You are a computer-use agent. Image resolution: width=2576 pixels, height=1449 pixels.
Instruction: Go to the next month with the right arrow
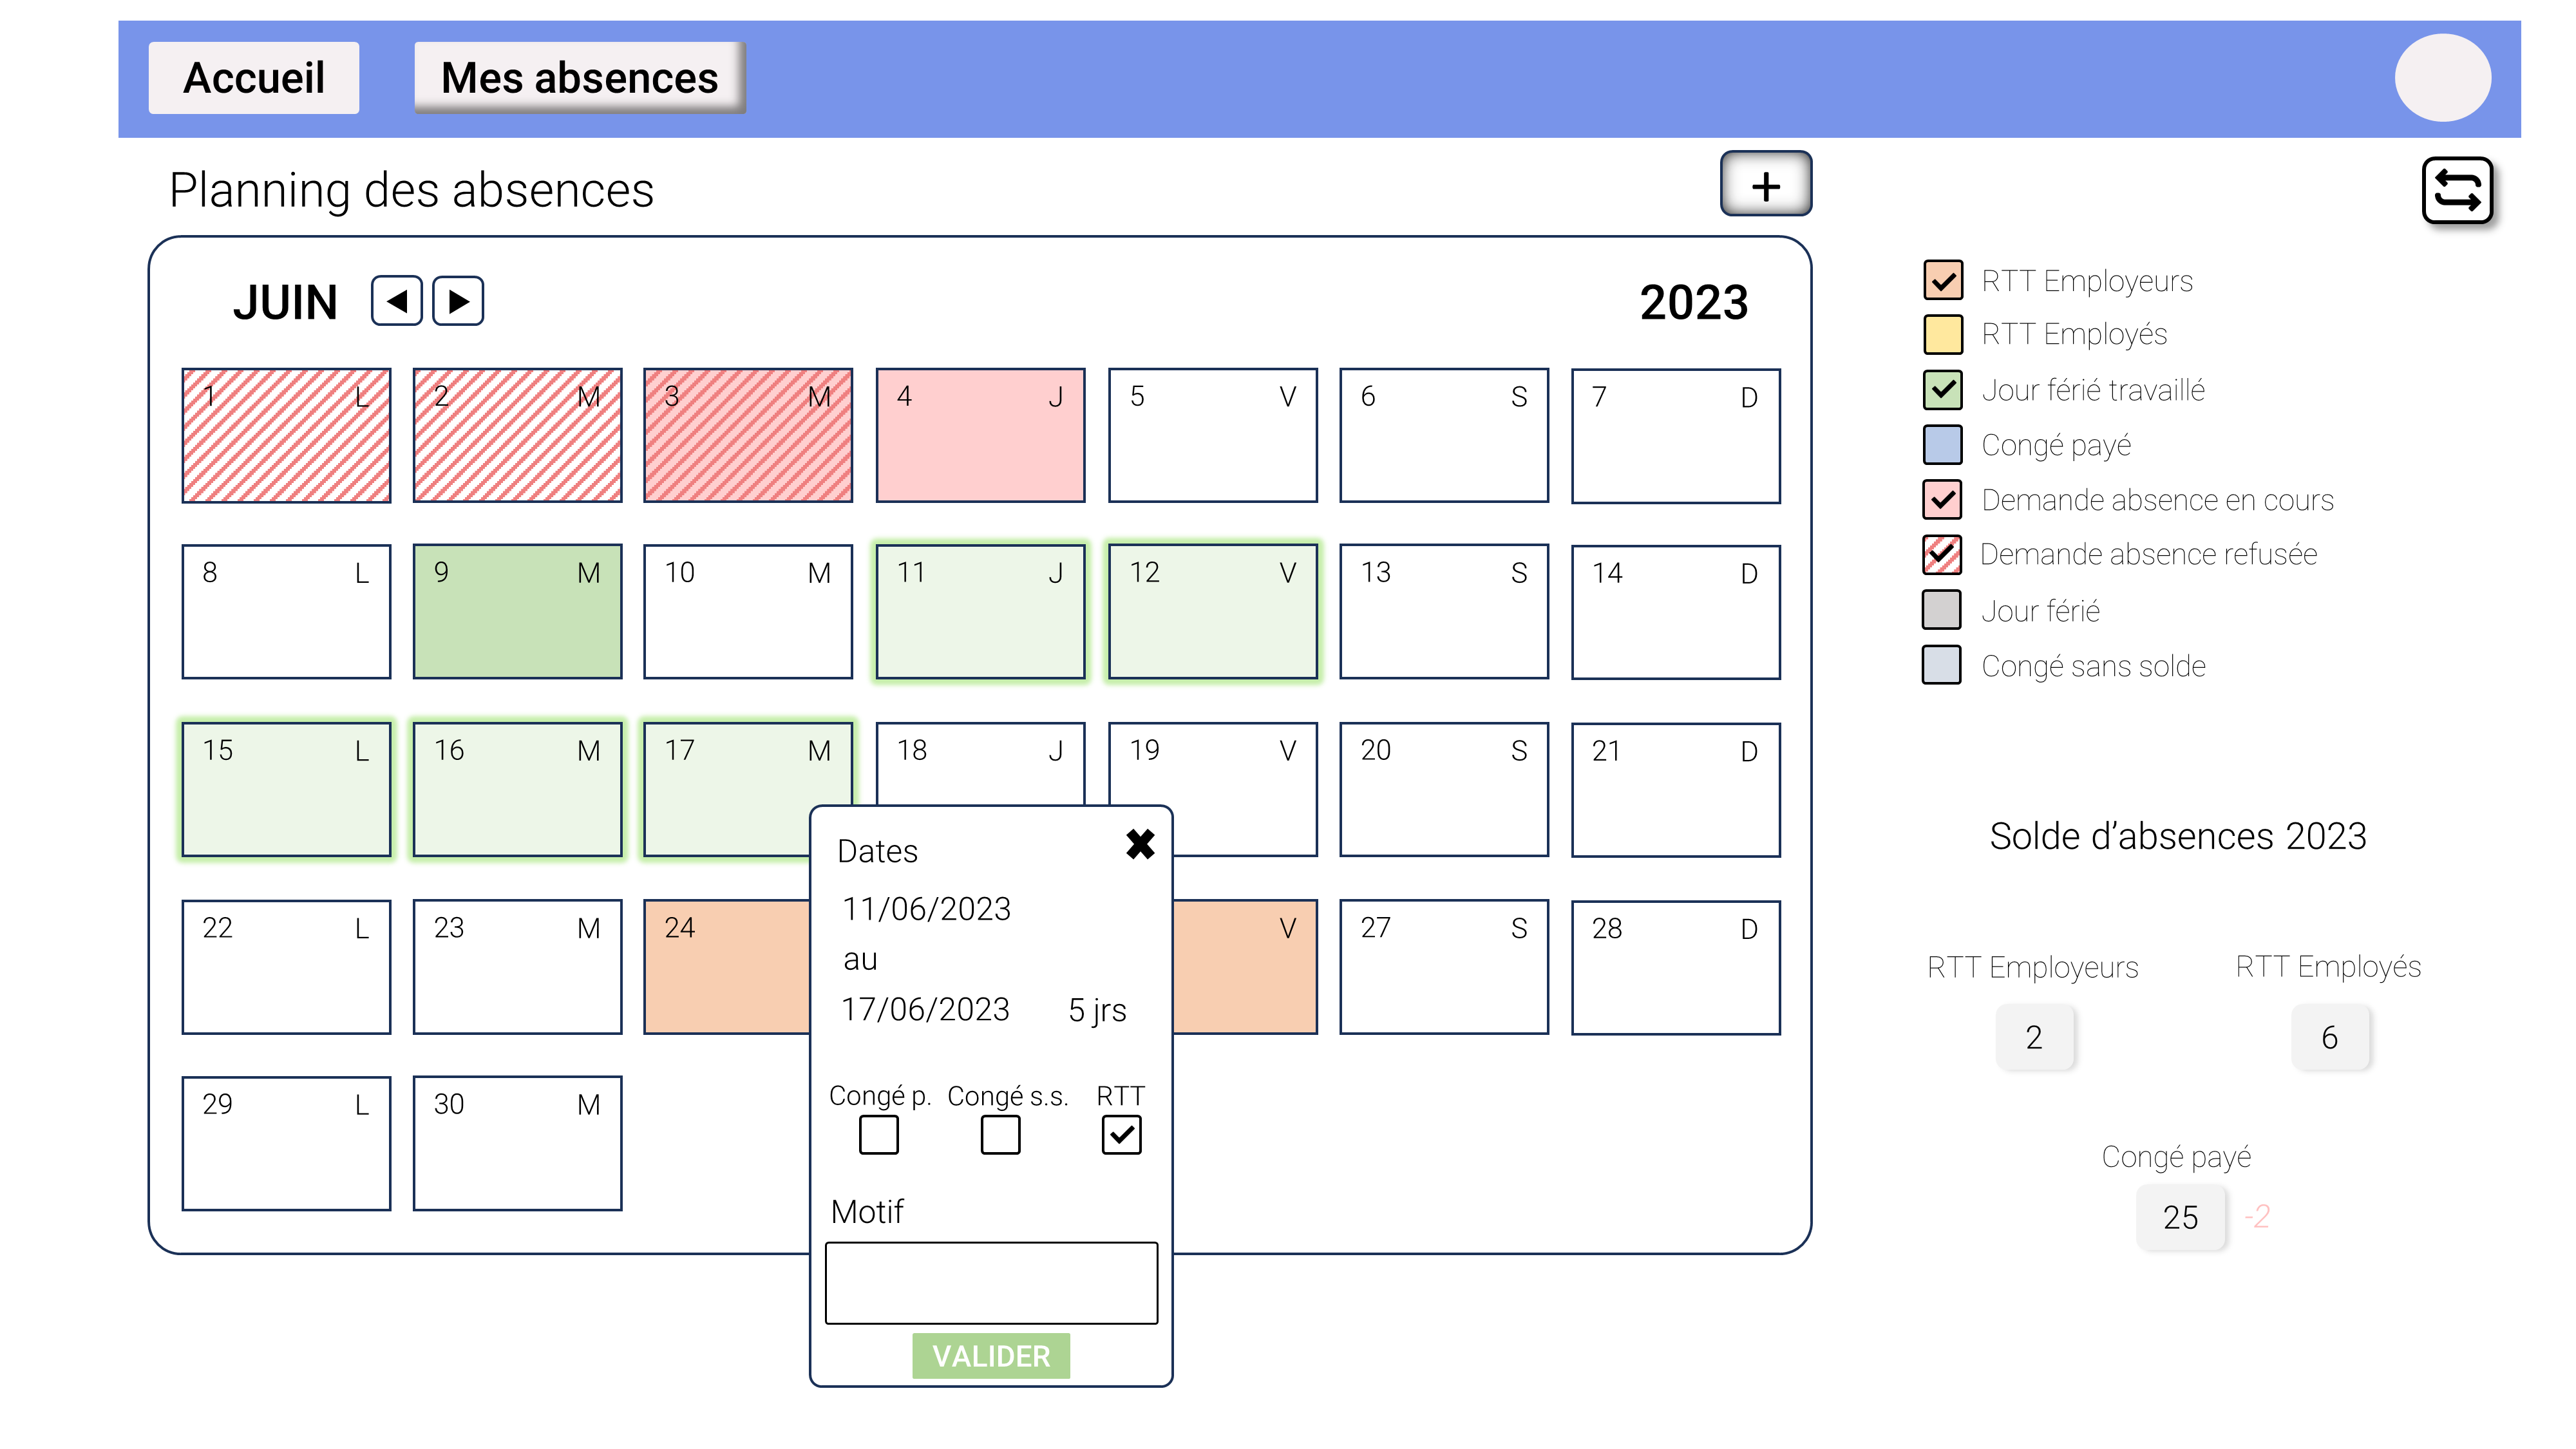tap(458, 300)
